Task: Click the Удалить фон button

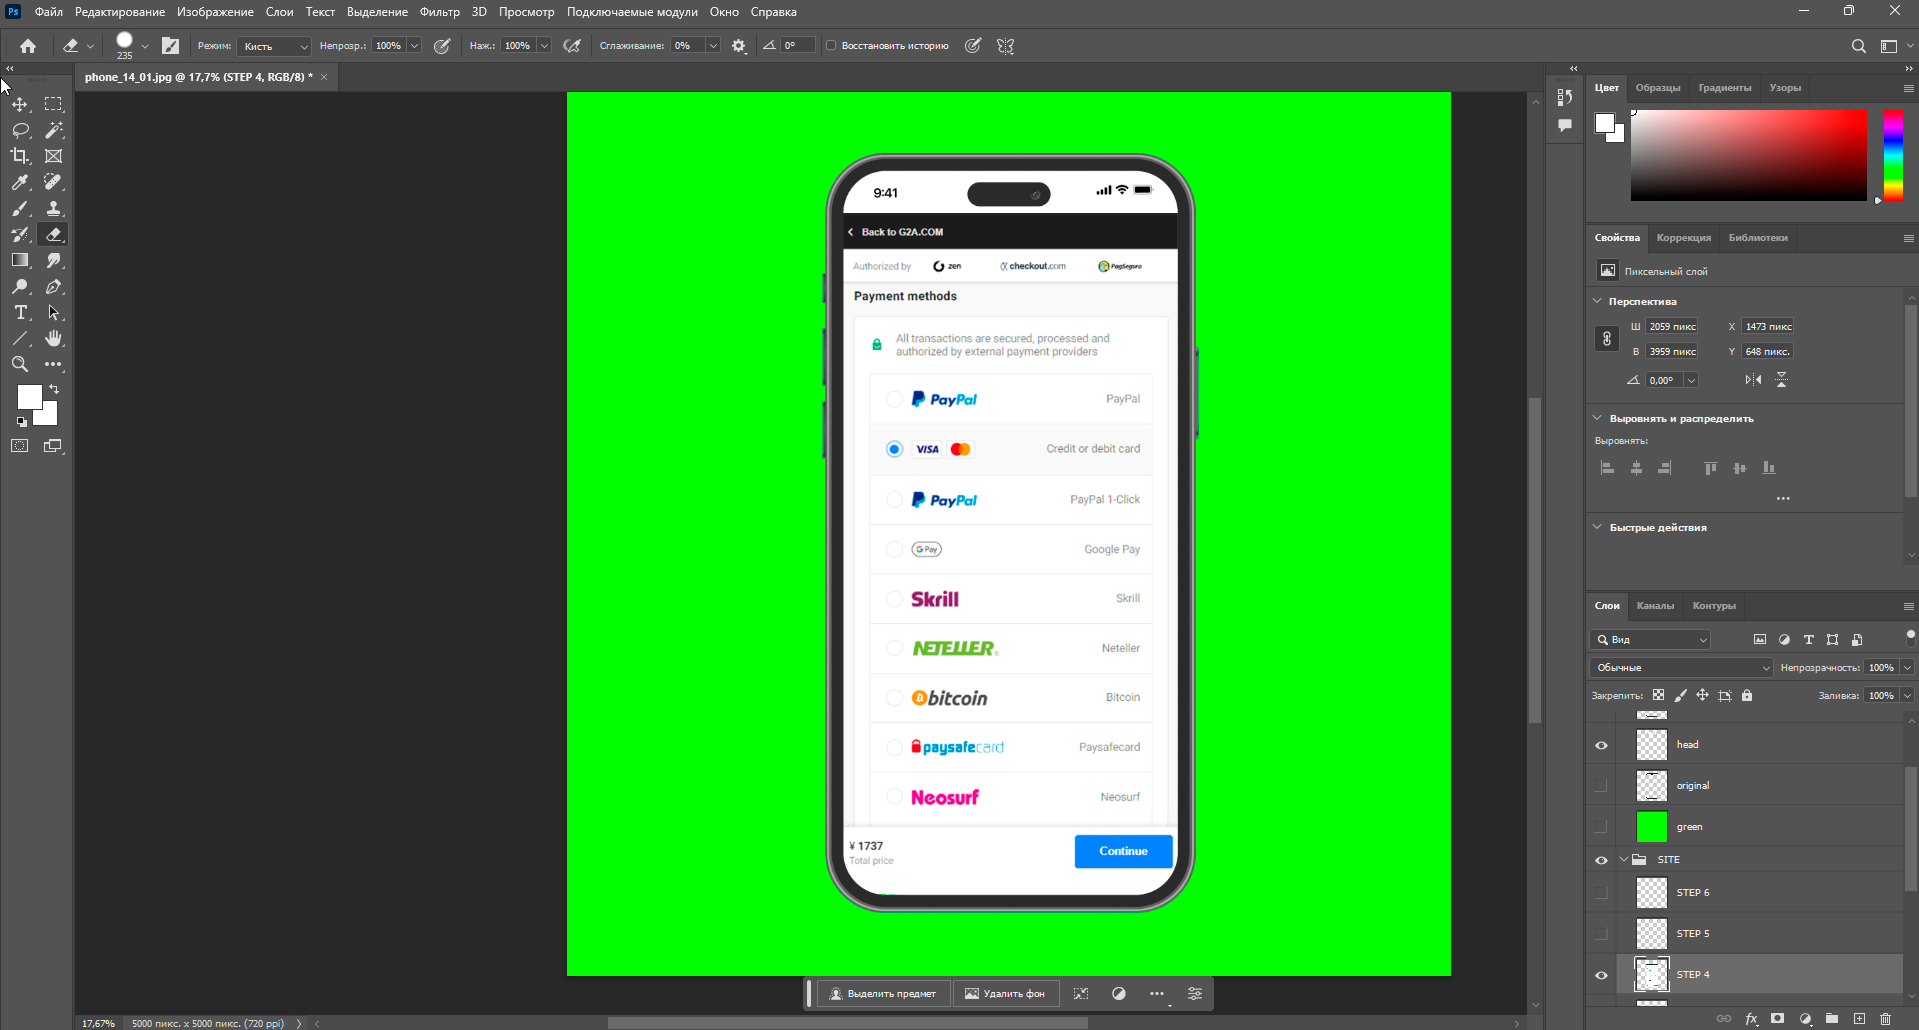Action: point(1005,994)
